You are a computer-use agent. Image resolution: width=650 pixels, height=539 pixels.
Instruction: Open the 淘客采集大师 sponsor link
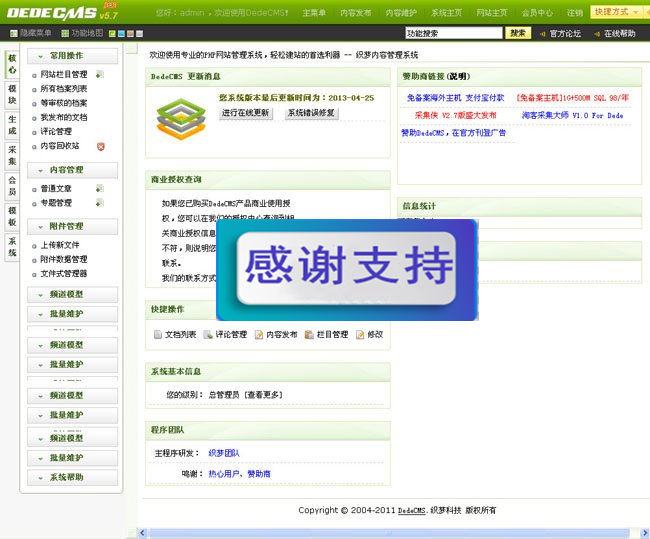coord(572,115)
